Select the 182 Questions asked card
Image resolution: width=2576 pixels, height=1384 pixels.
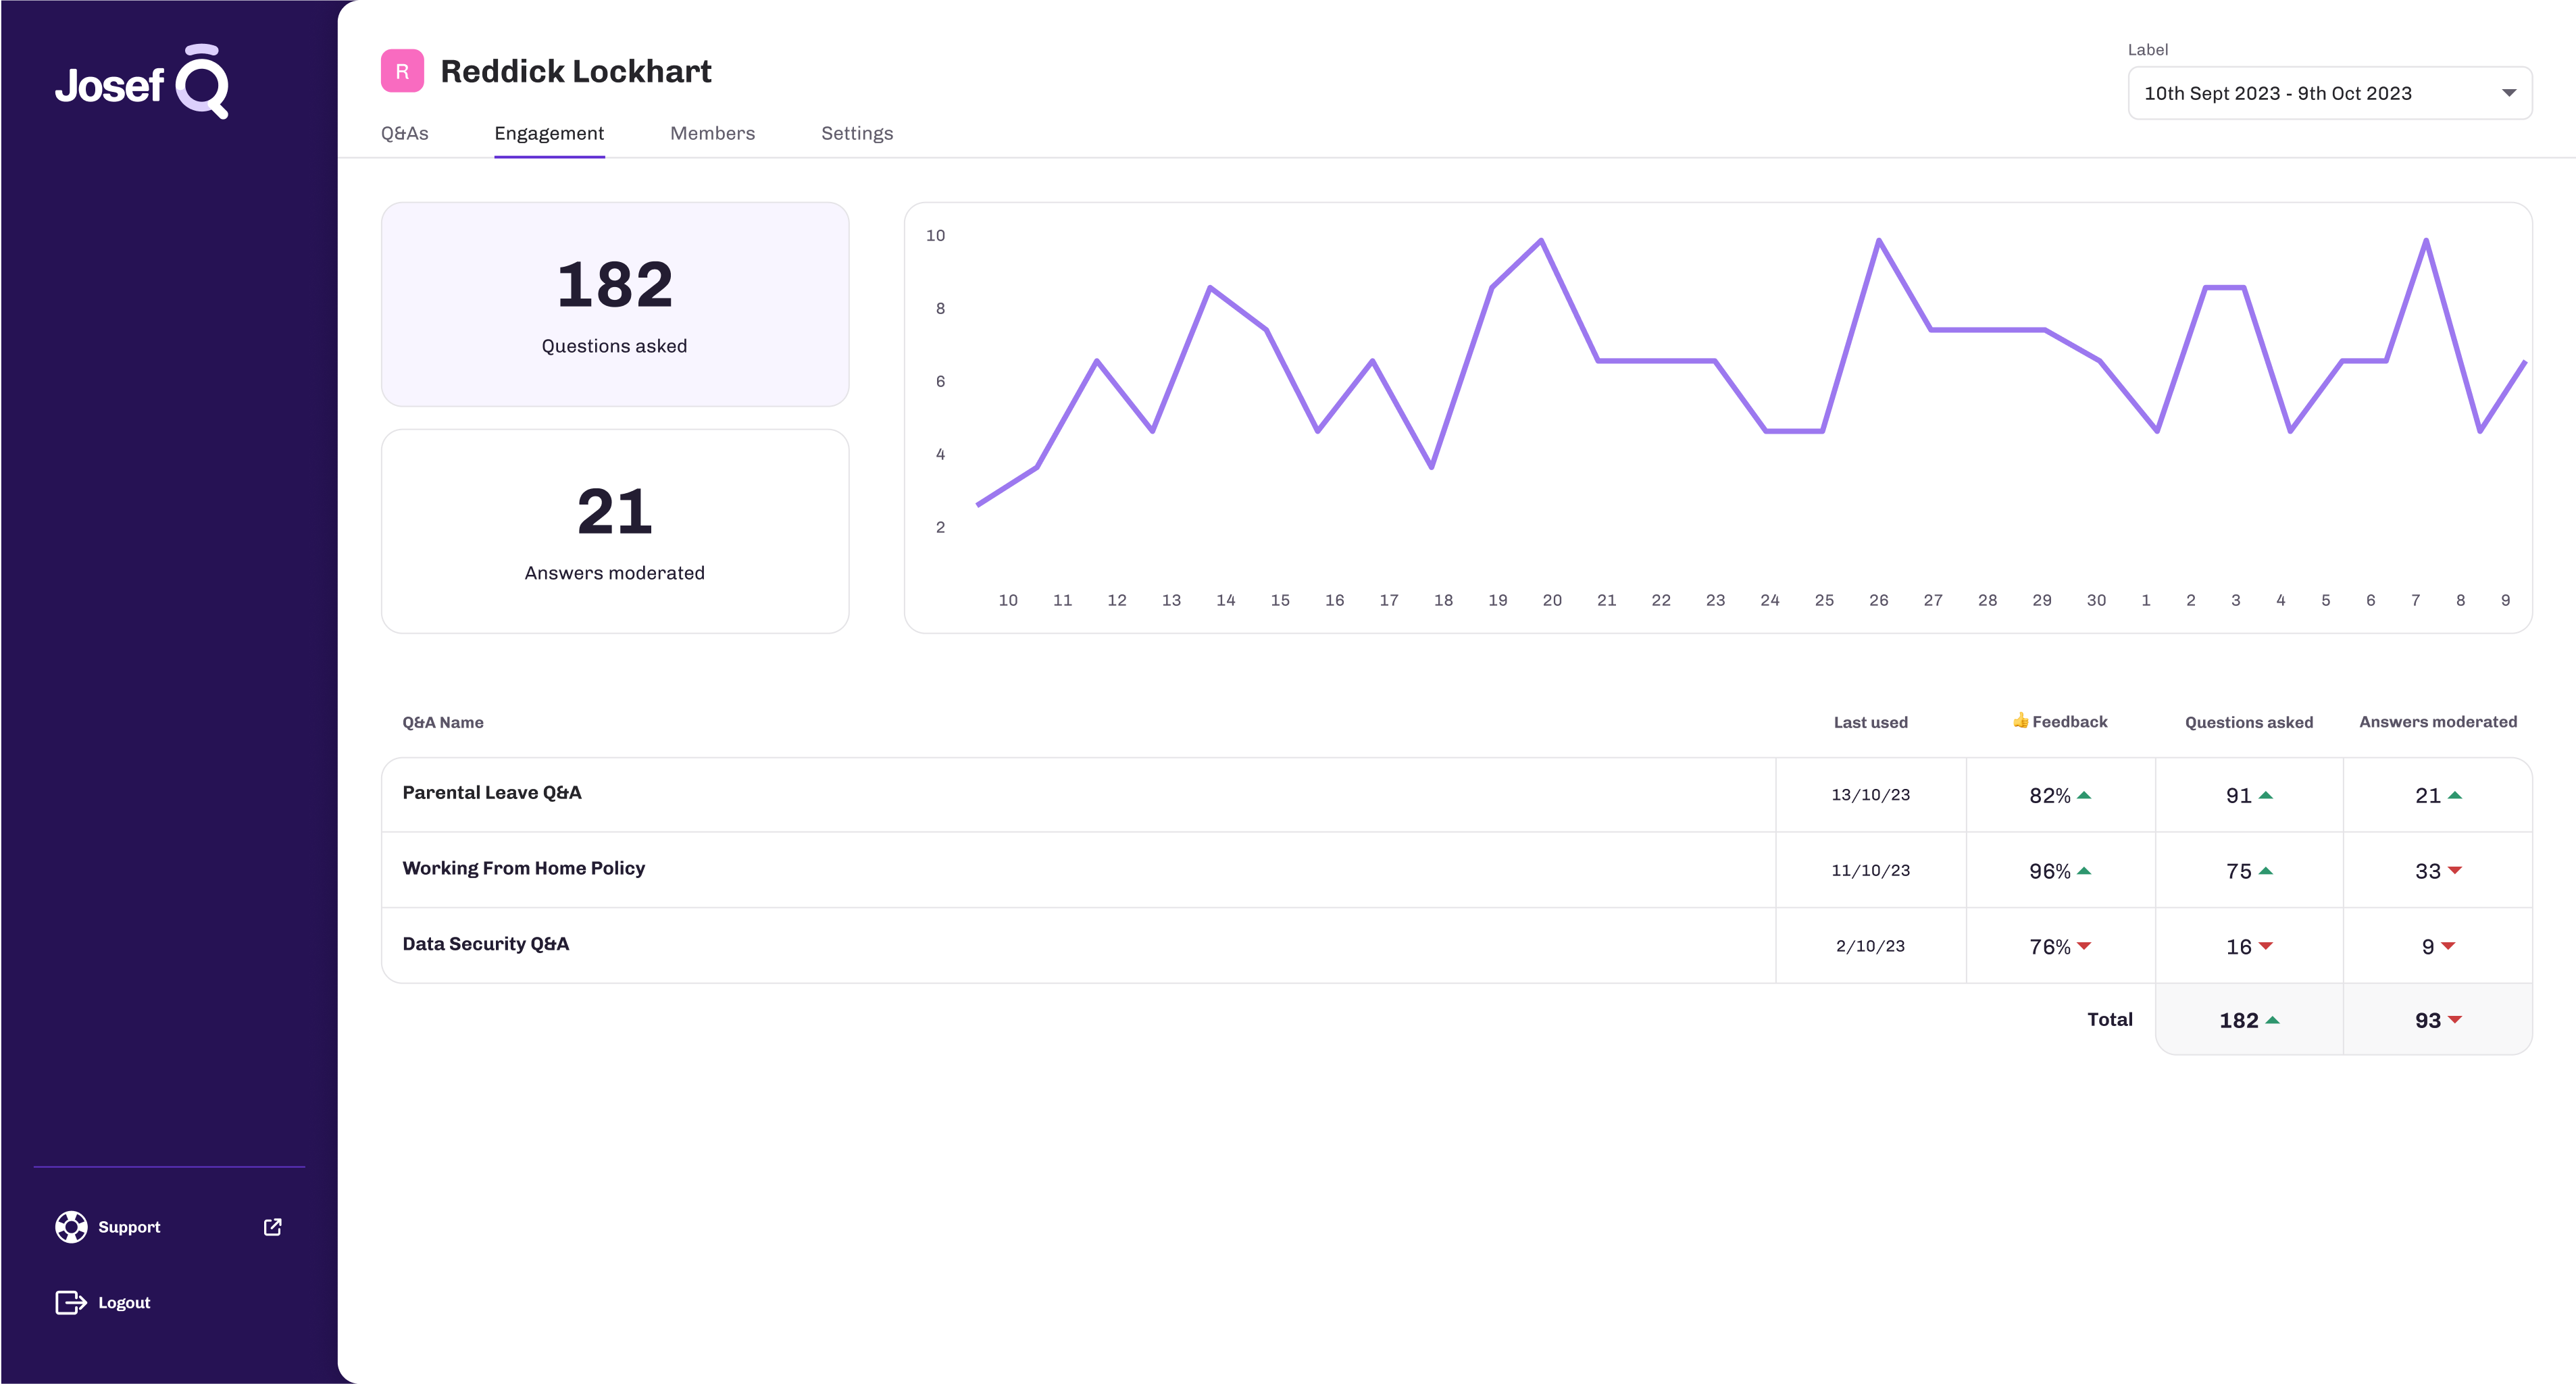pos(614,304)
